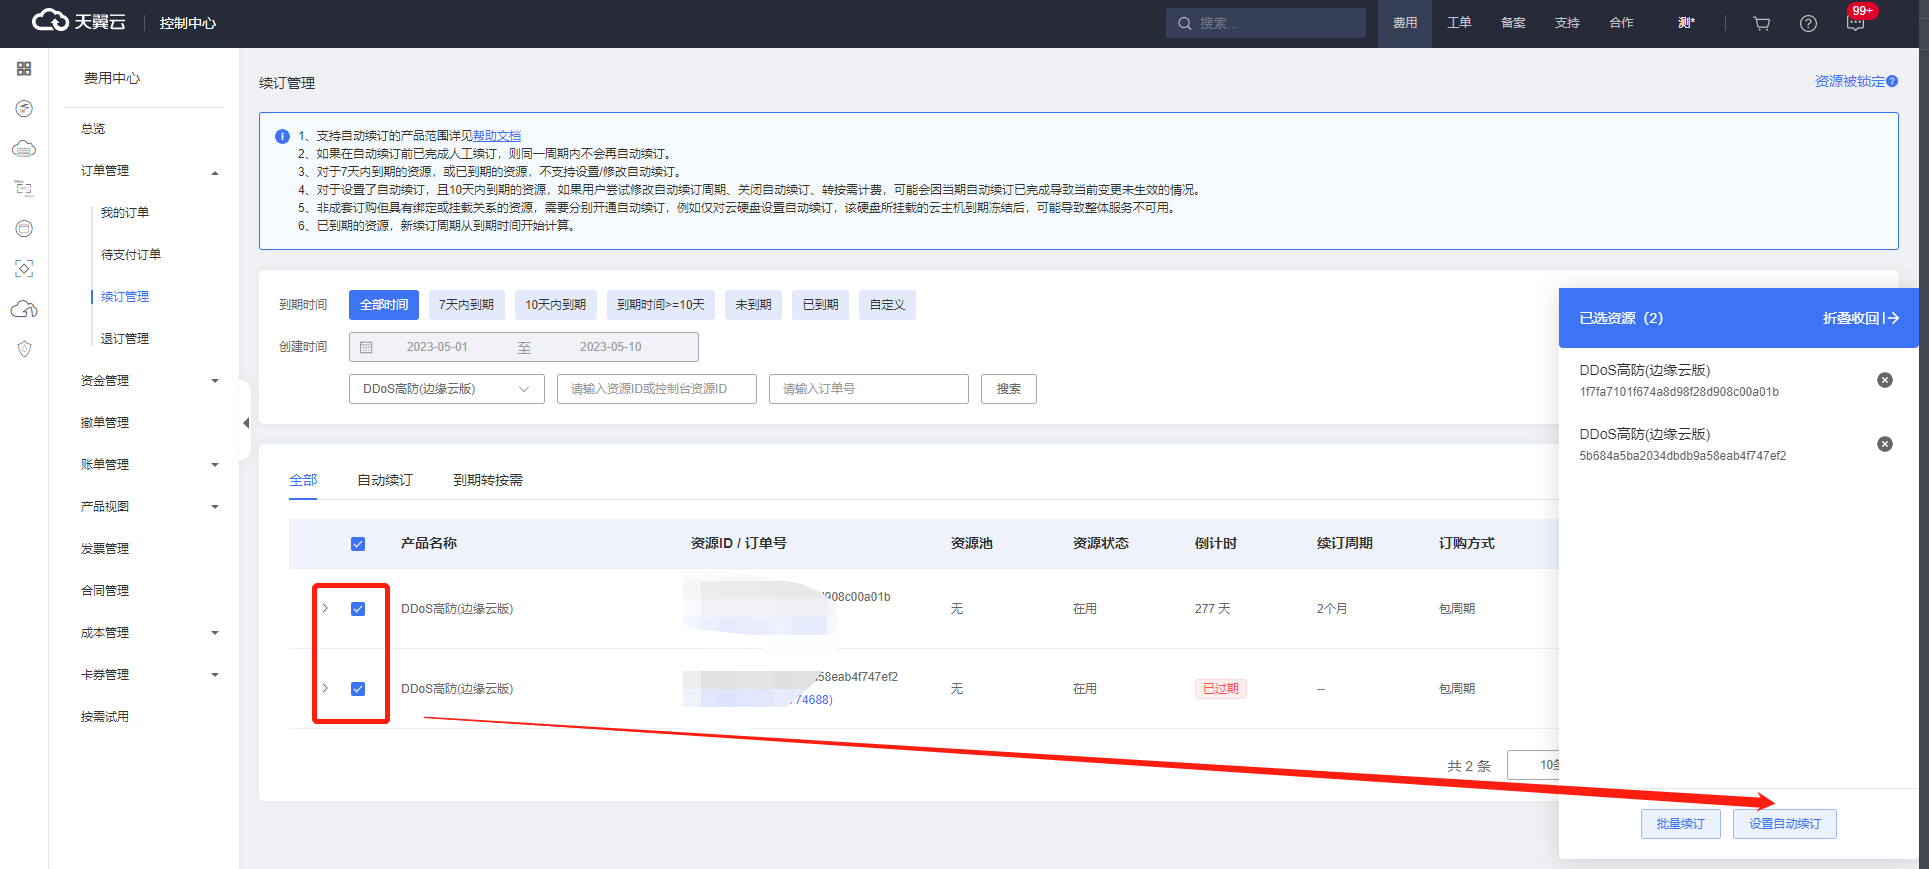The width and height of the screenshot is (1929, 869).
Task: Open 退订管理 in the sidebar menu
Action: click(125, 339)
